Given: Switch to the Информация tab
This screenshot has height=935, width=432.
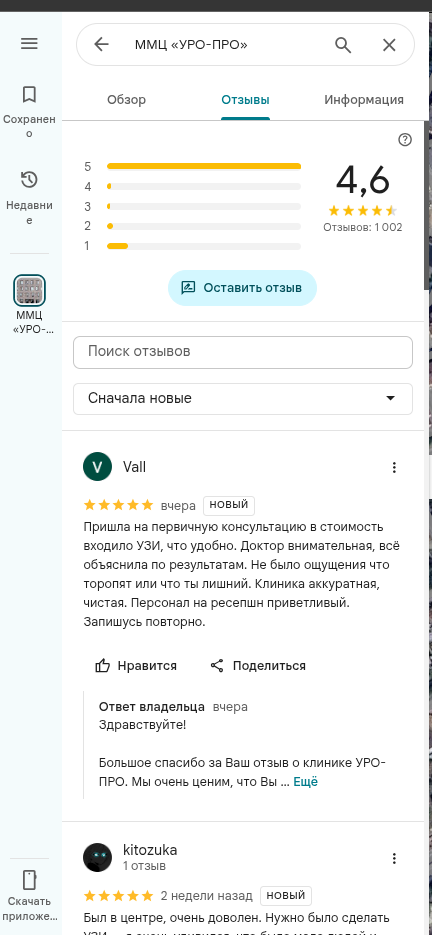Looking at the screenshot, I should pos(364,100).
